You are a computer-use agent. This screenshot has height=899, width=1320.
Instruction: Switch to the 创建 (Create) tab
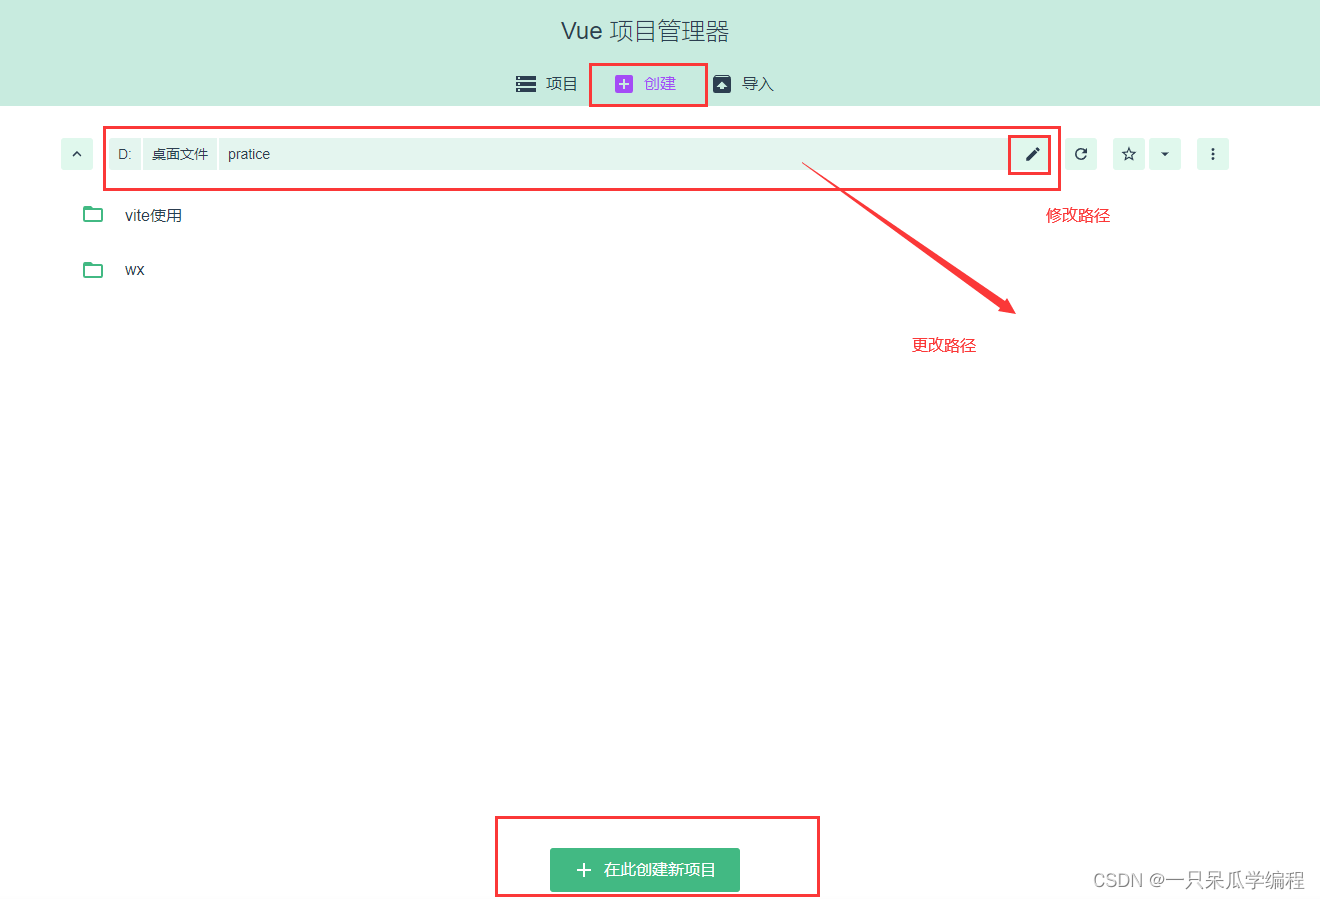click(646, 84)
